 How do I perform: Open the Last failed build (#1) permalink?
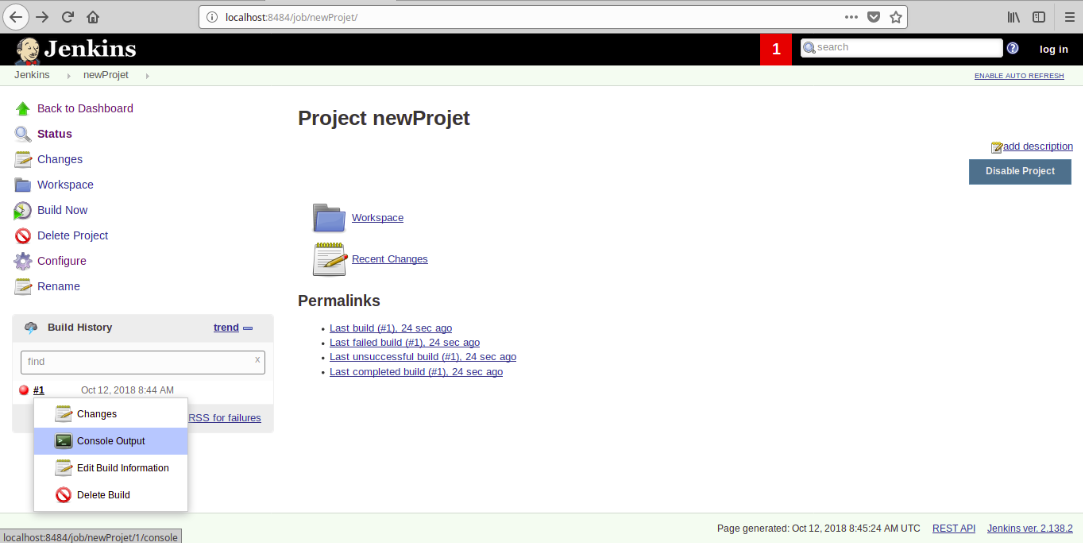(404, 343)
